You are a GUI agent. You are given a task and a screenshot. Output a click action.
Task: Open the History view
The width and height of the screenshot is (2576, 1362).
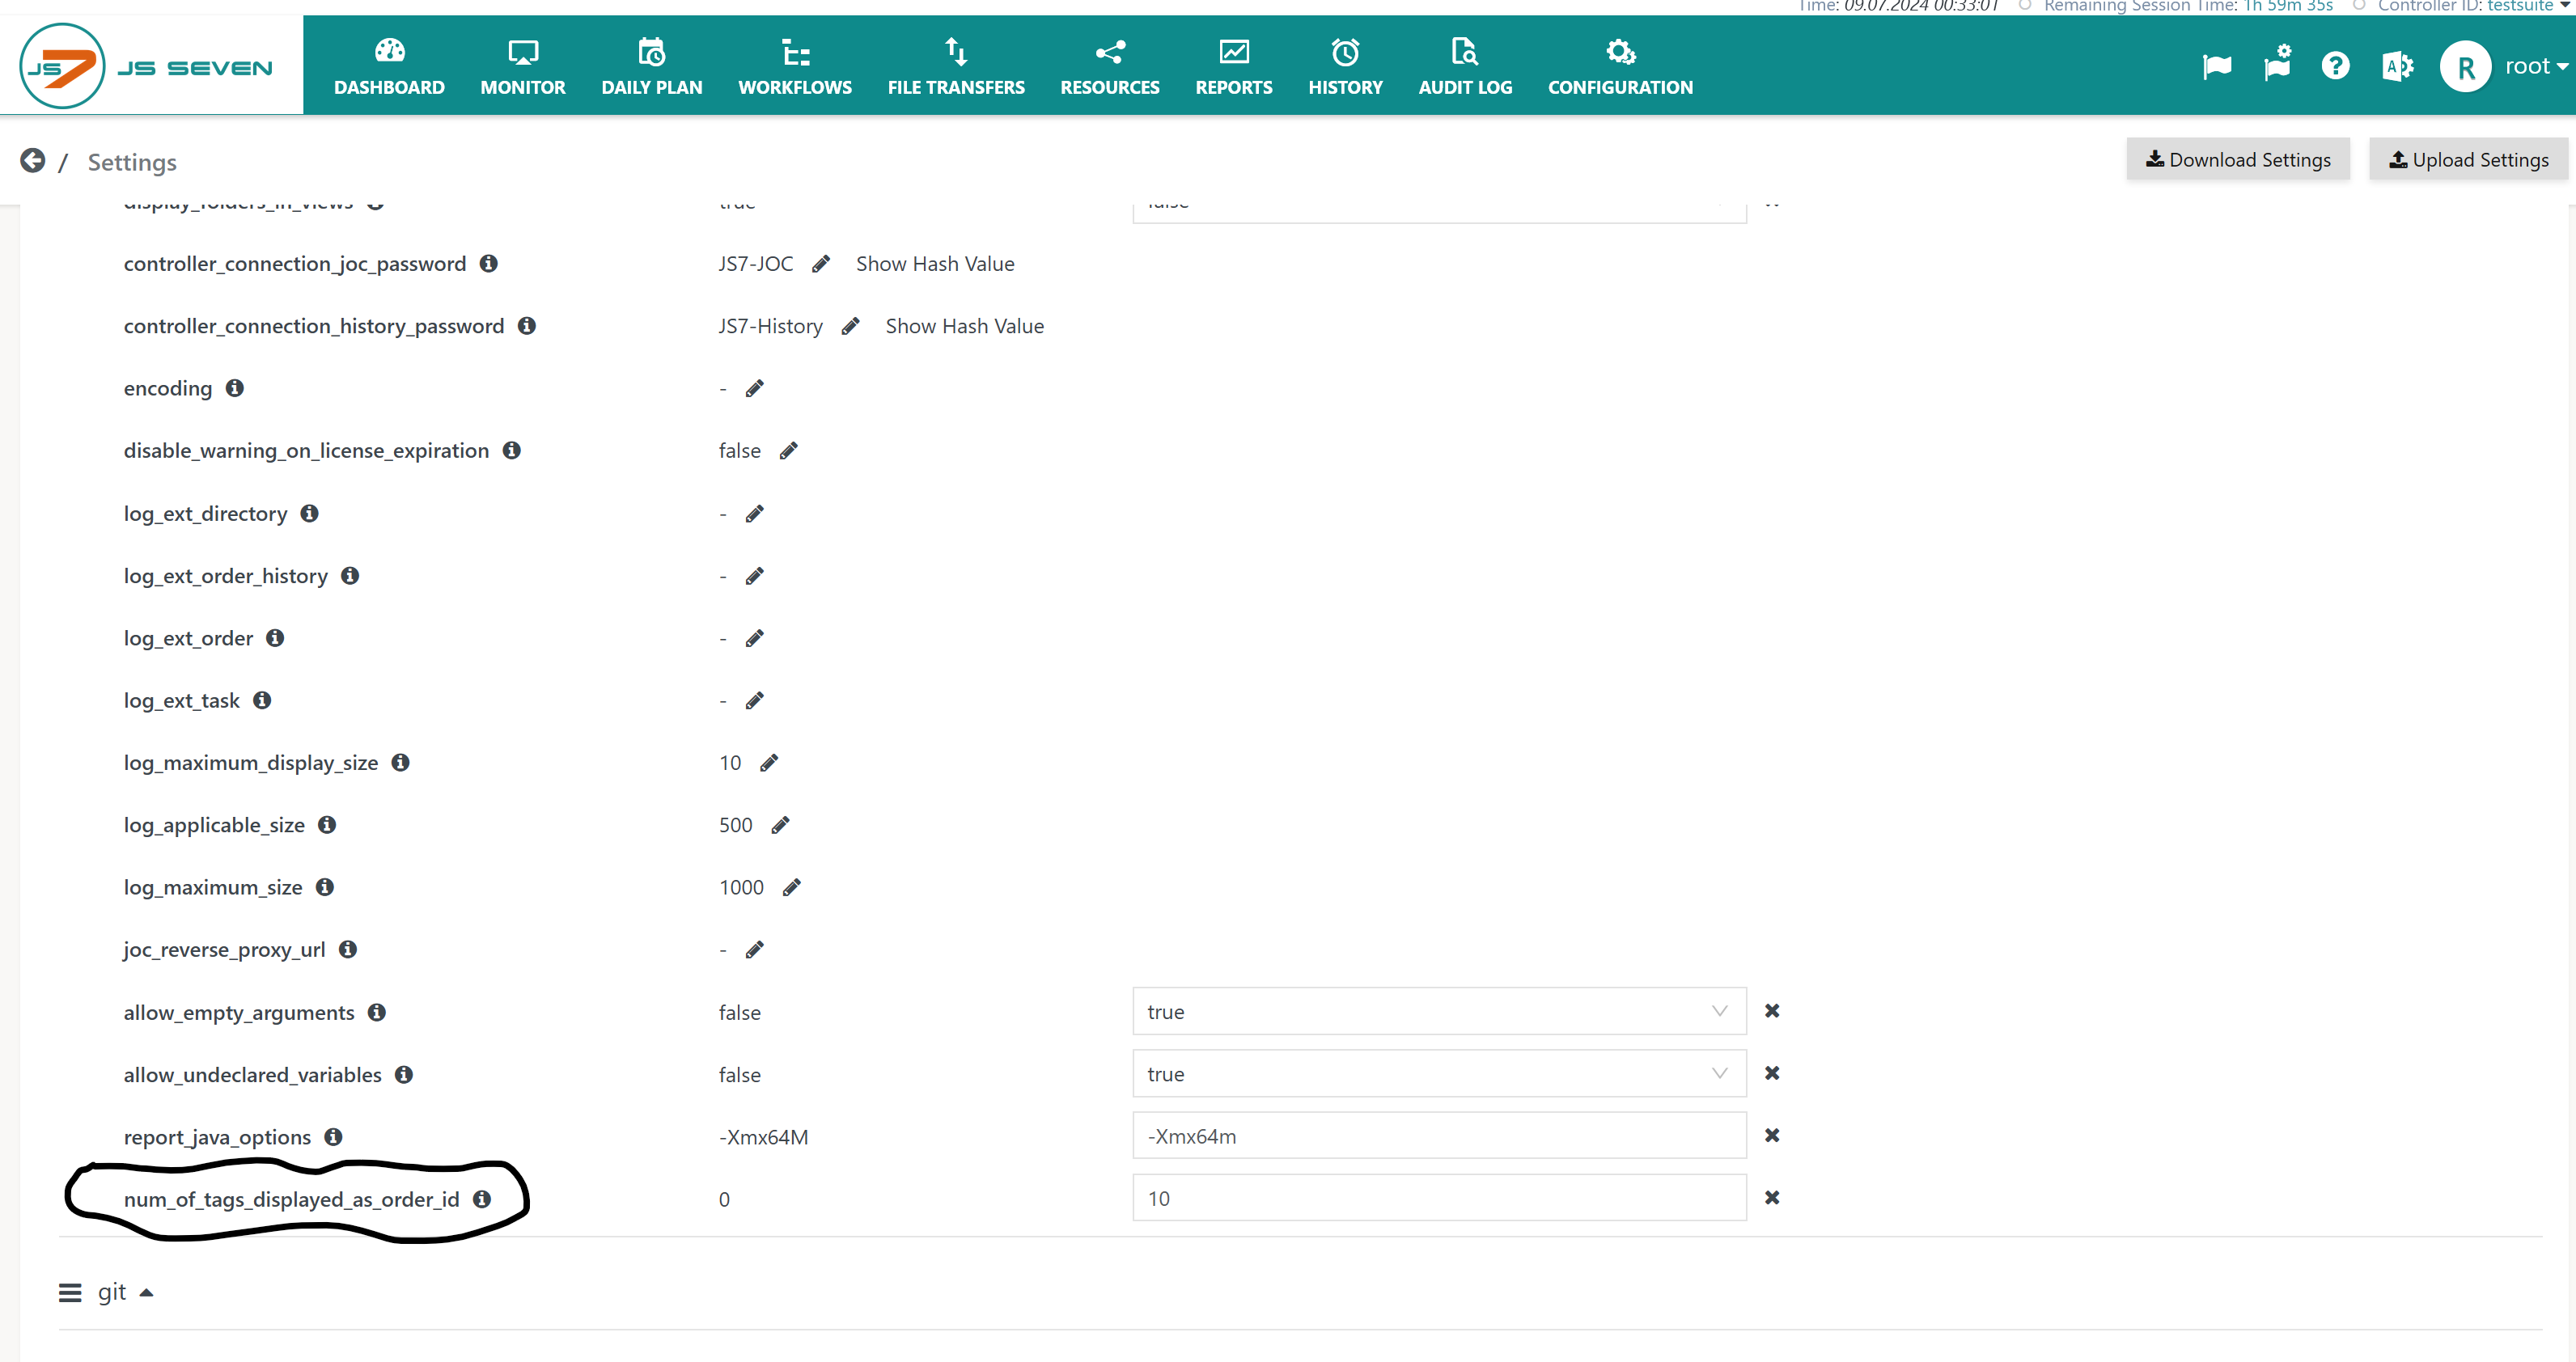click(x=1345, y=66)
